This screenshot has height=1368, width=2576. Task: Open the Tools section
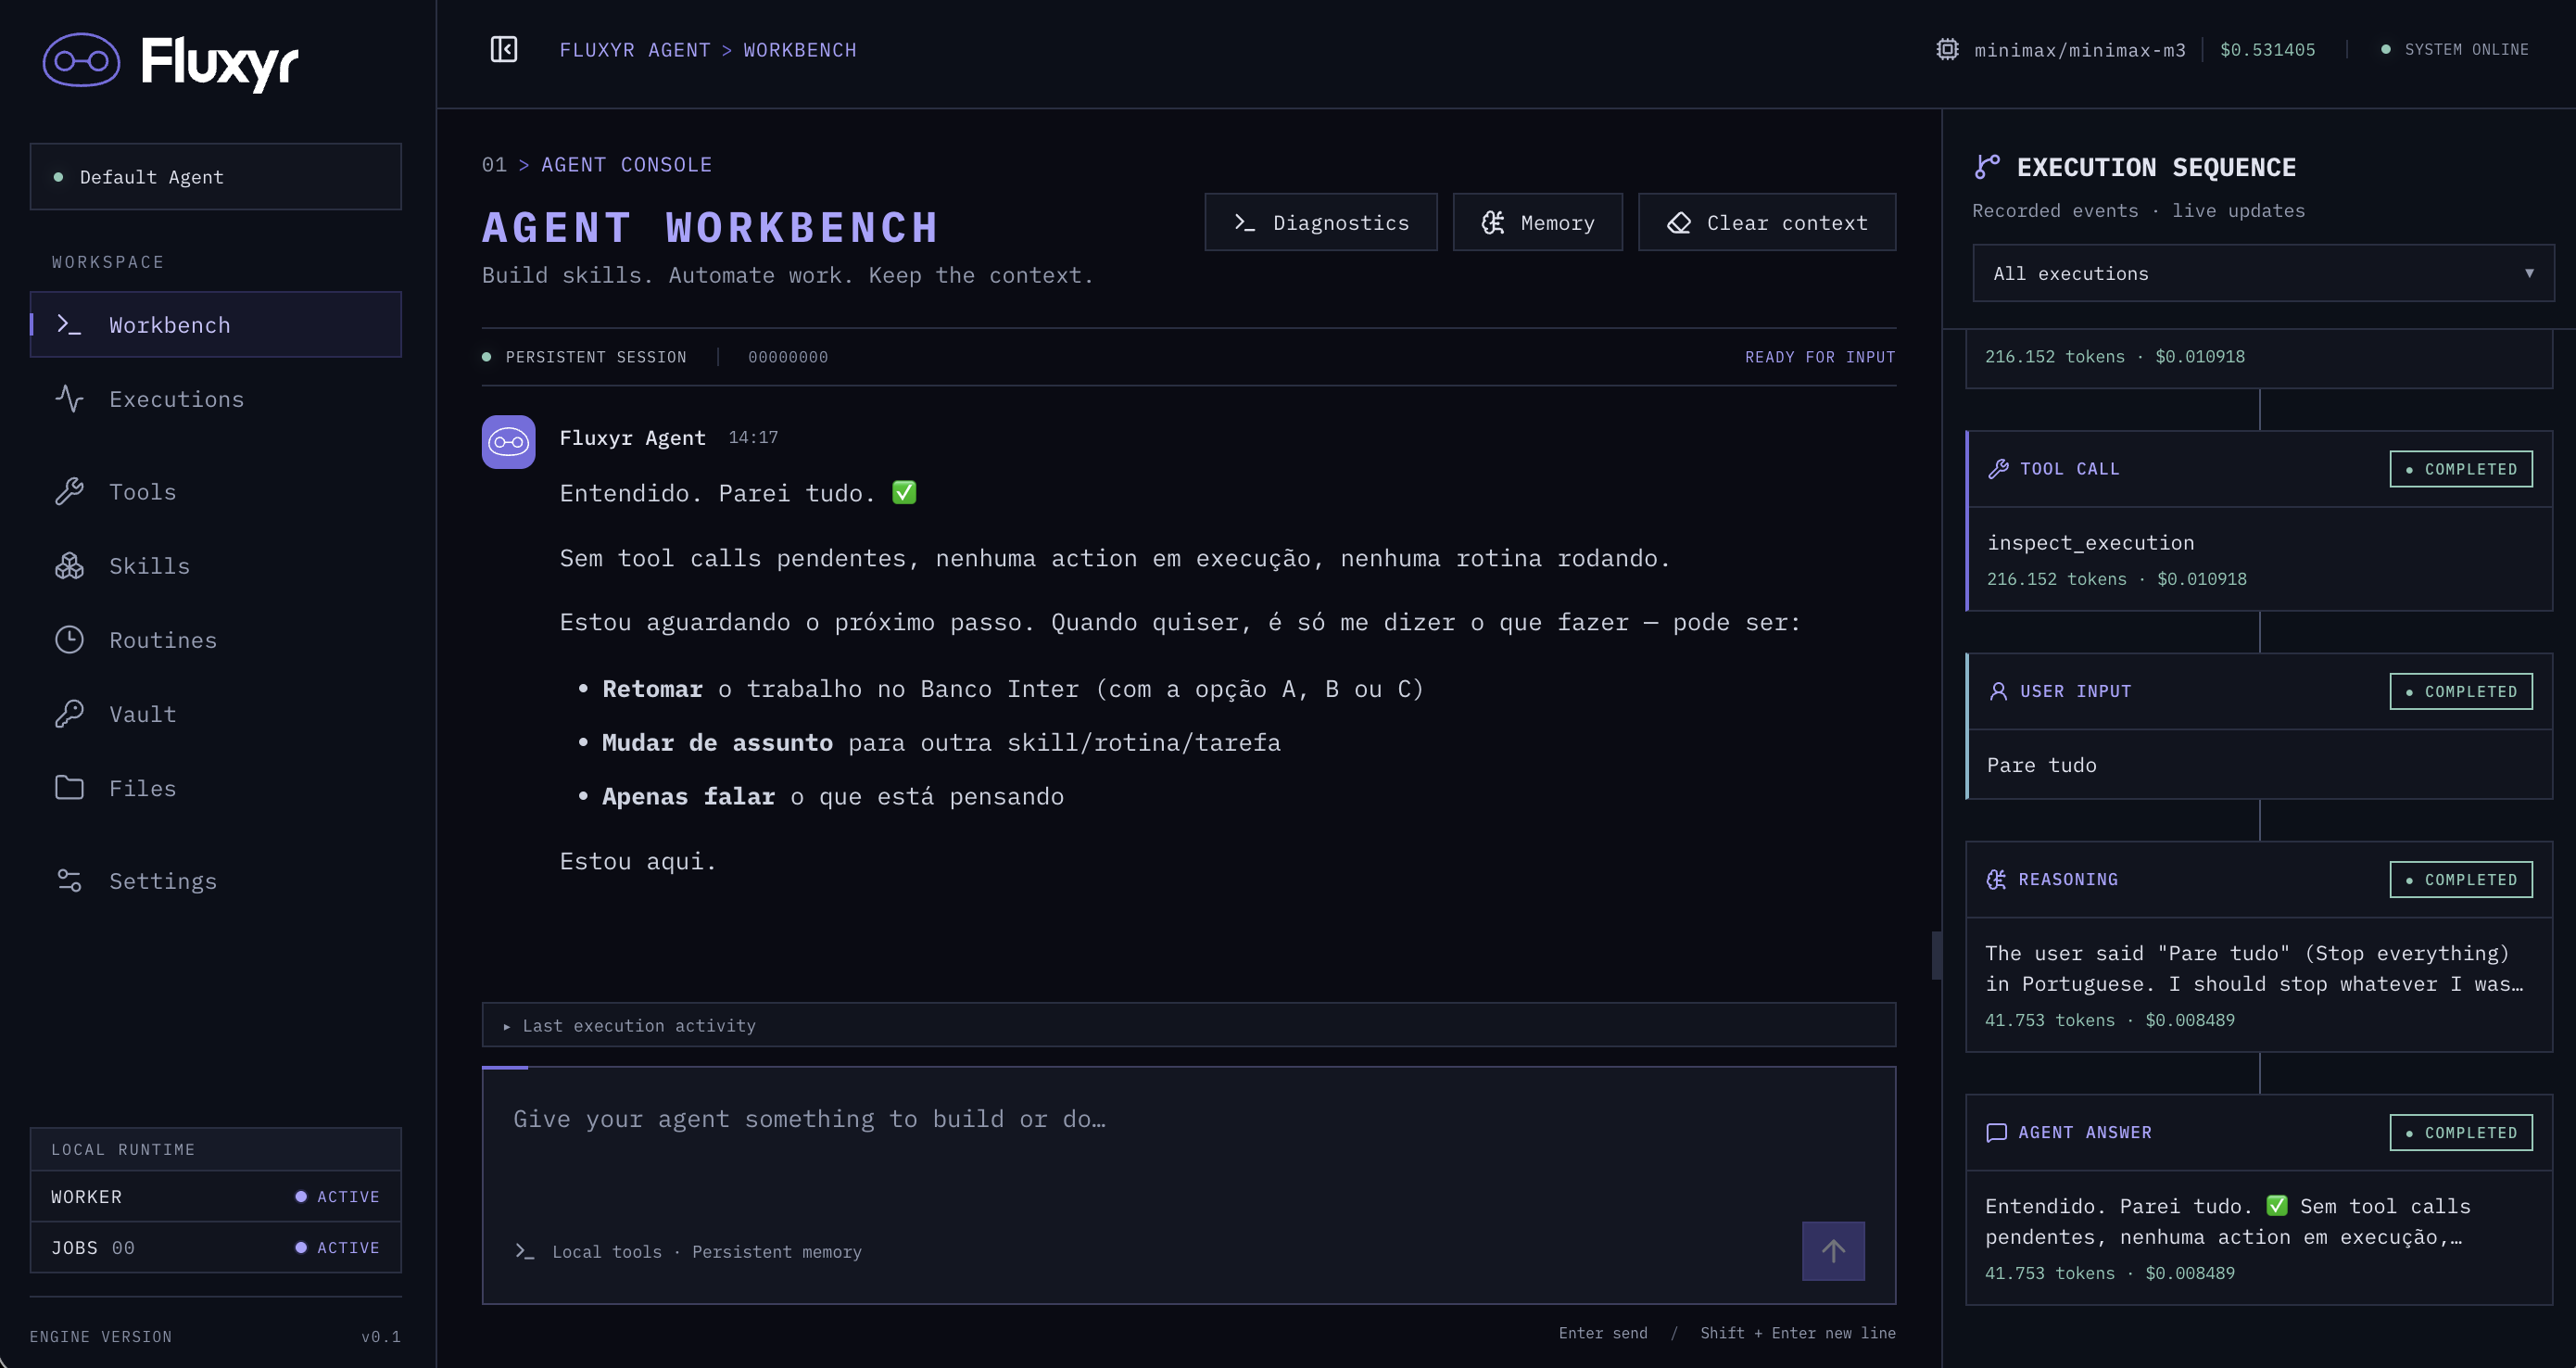tap(215, 491)
